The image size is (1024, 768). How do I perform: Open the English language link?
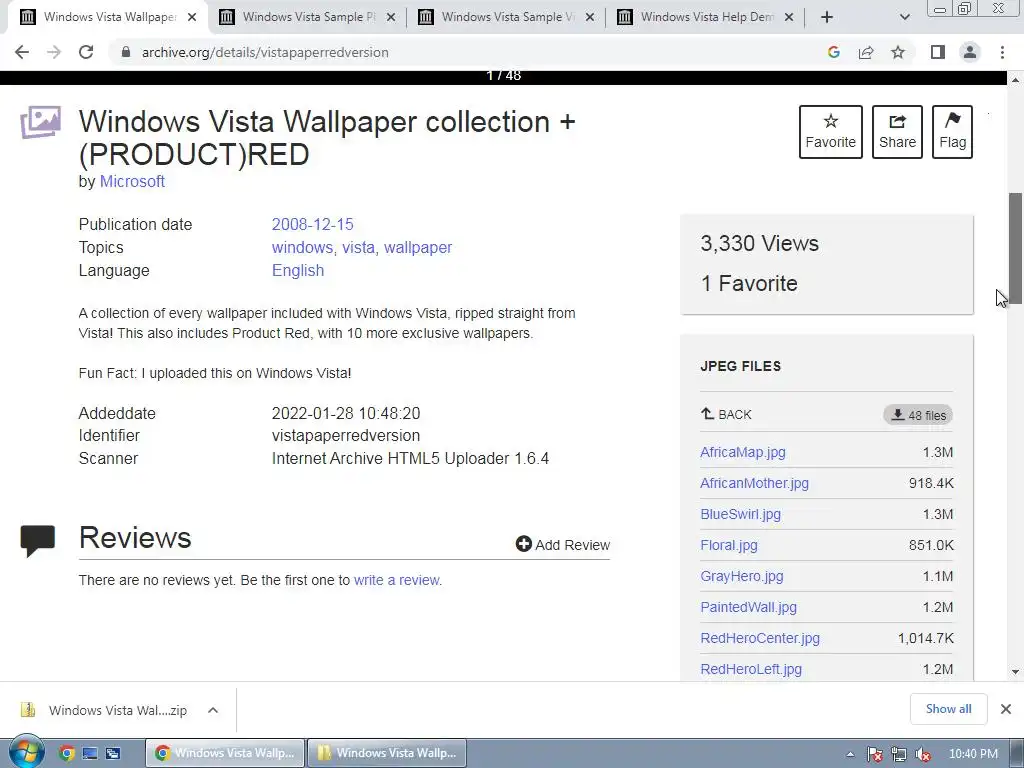click(x=298, y=270)
